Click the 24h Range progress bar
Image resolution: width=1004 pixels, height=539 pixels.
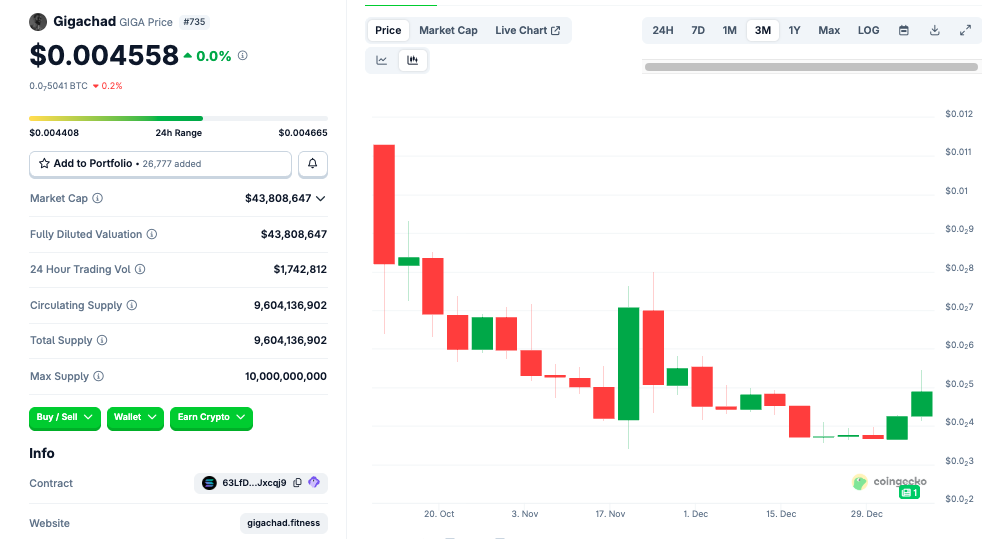[x=179, y=118]
